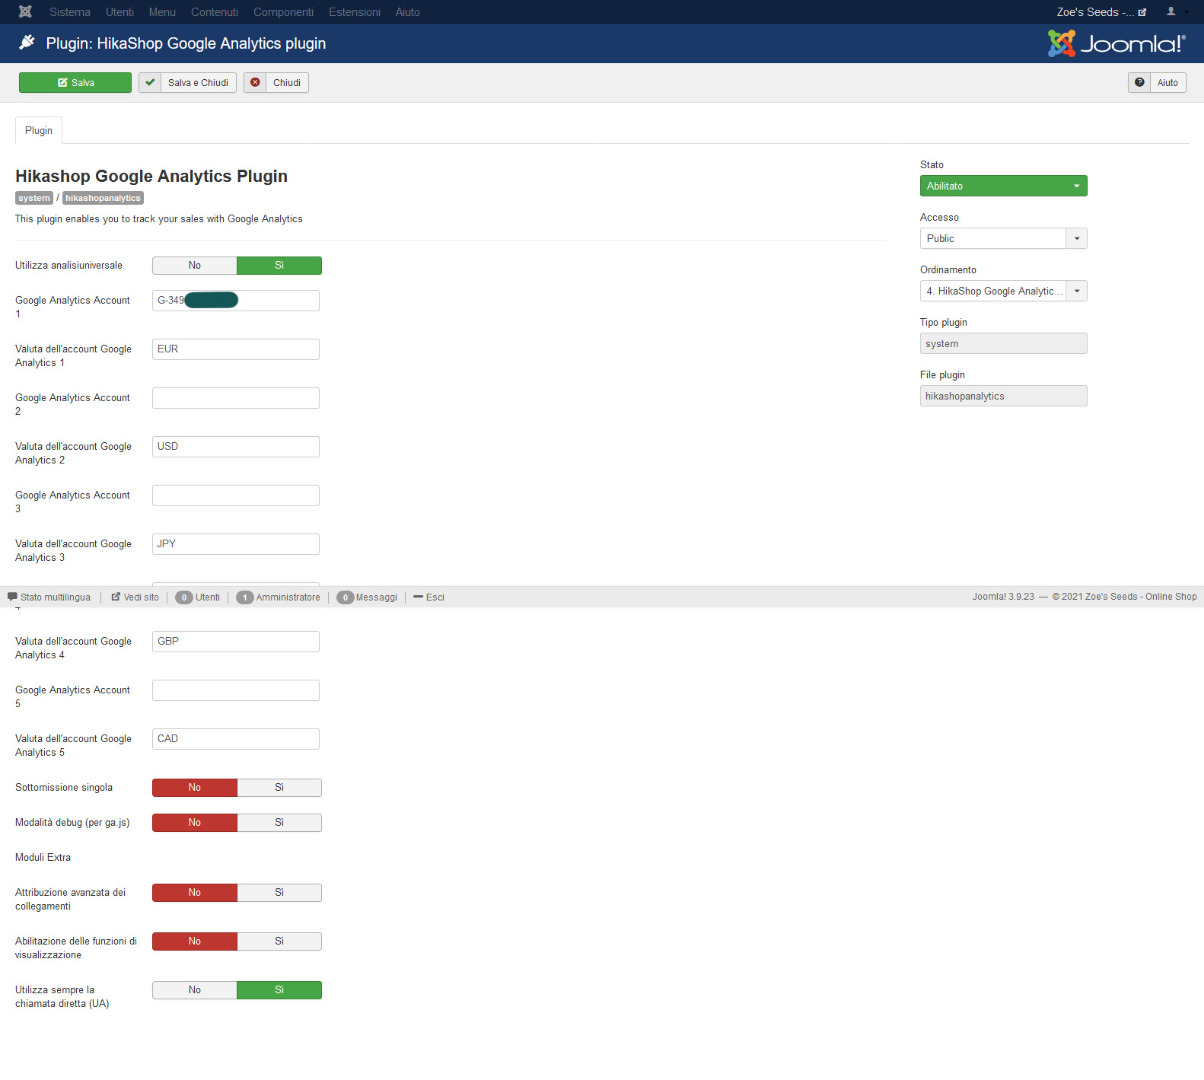This screenshot has height=1080, width=1204.
Task: Select No for Modalità debug
Action: tap(194, 823)
